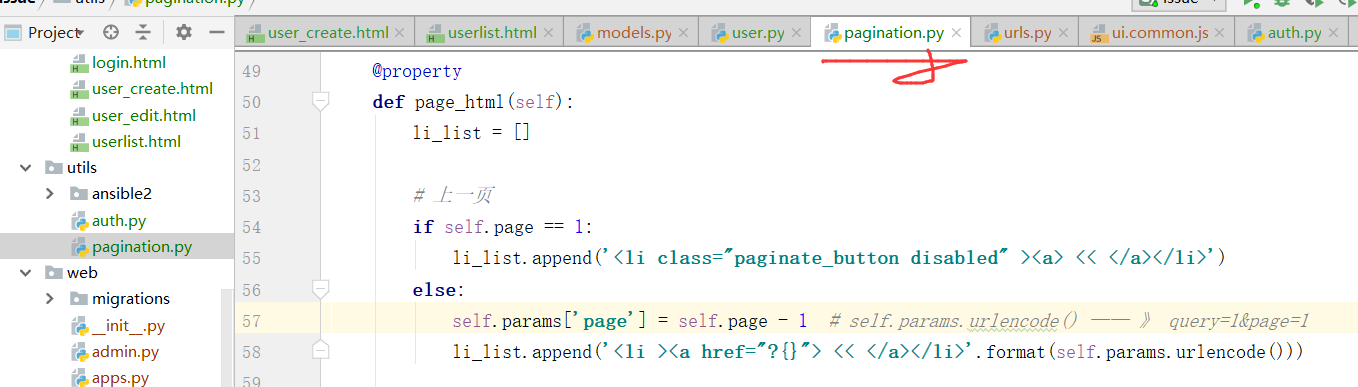This screenshot has width=1358, height=387.
Task: Switch to ui.common.js editor tab
Action: click(1161, 33)
